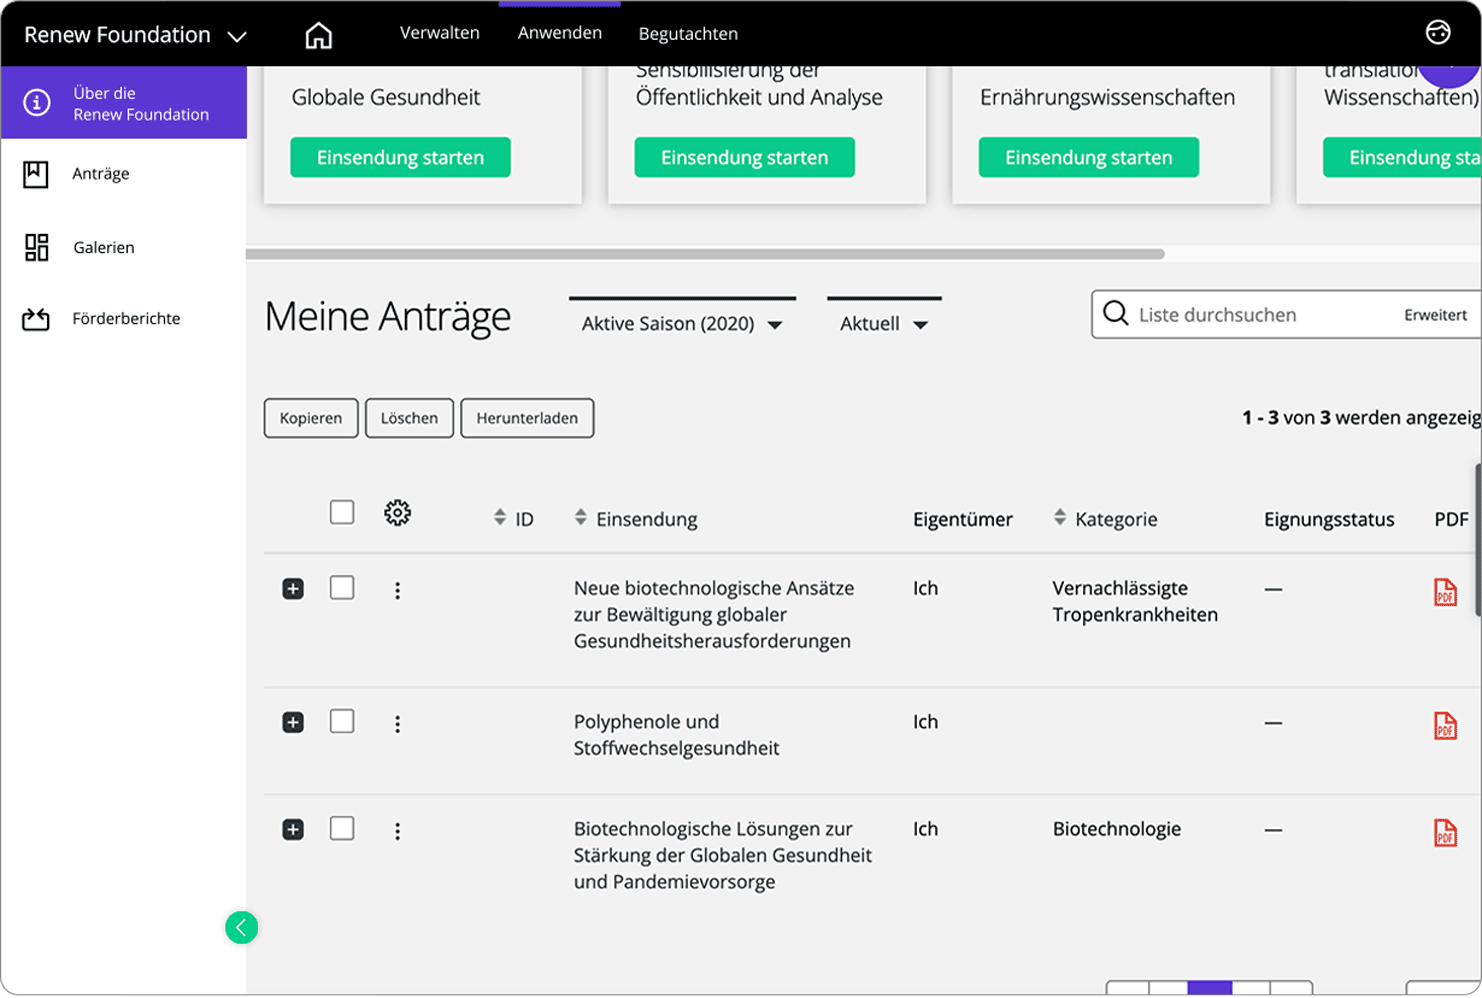
Task: Click the Eigentümer column header
Action: 962,519
